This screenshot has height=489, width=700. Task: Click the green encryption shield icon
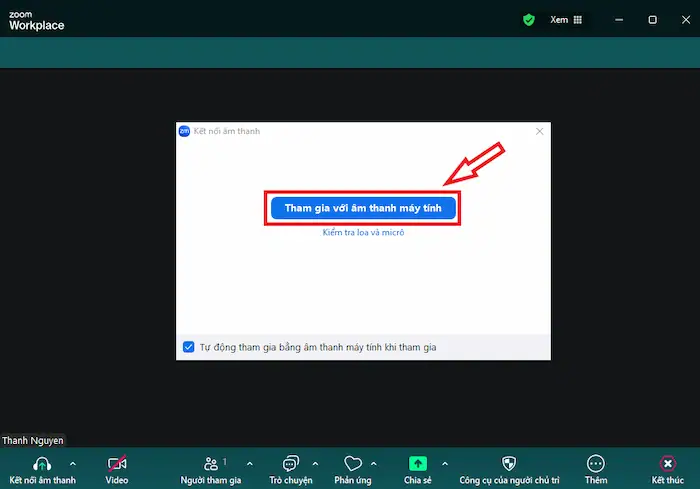pyautogui.click(x=529, y=19)
